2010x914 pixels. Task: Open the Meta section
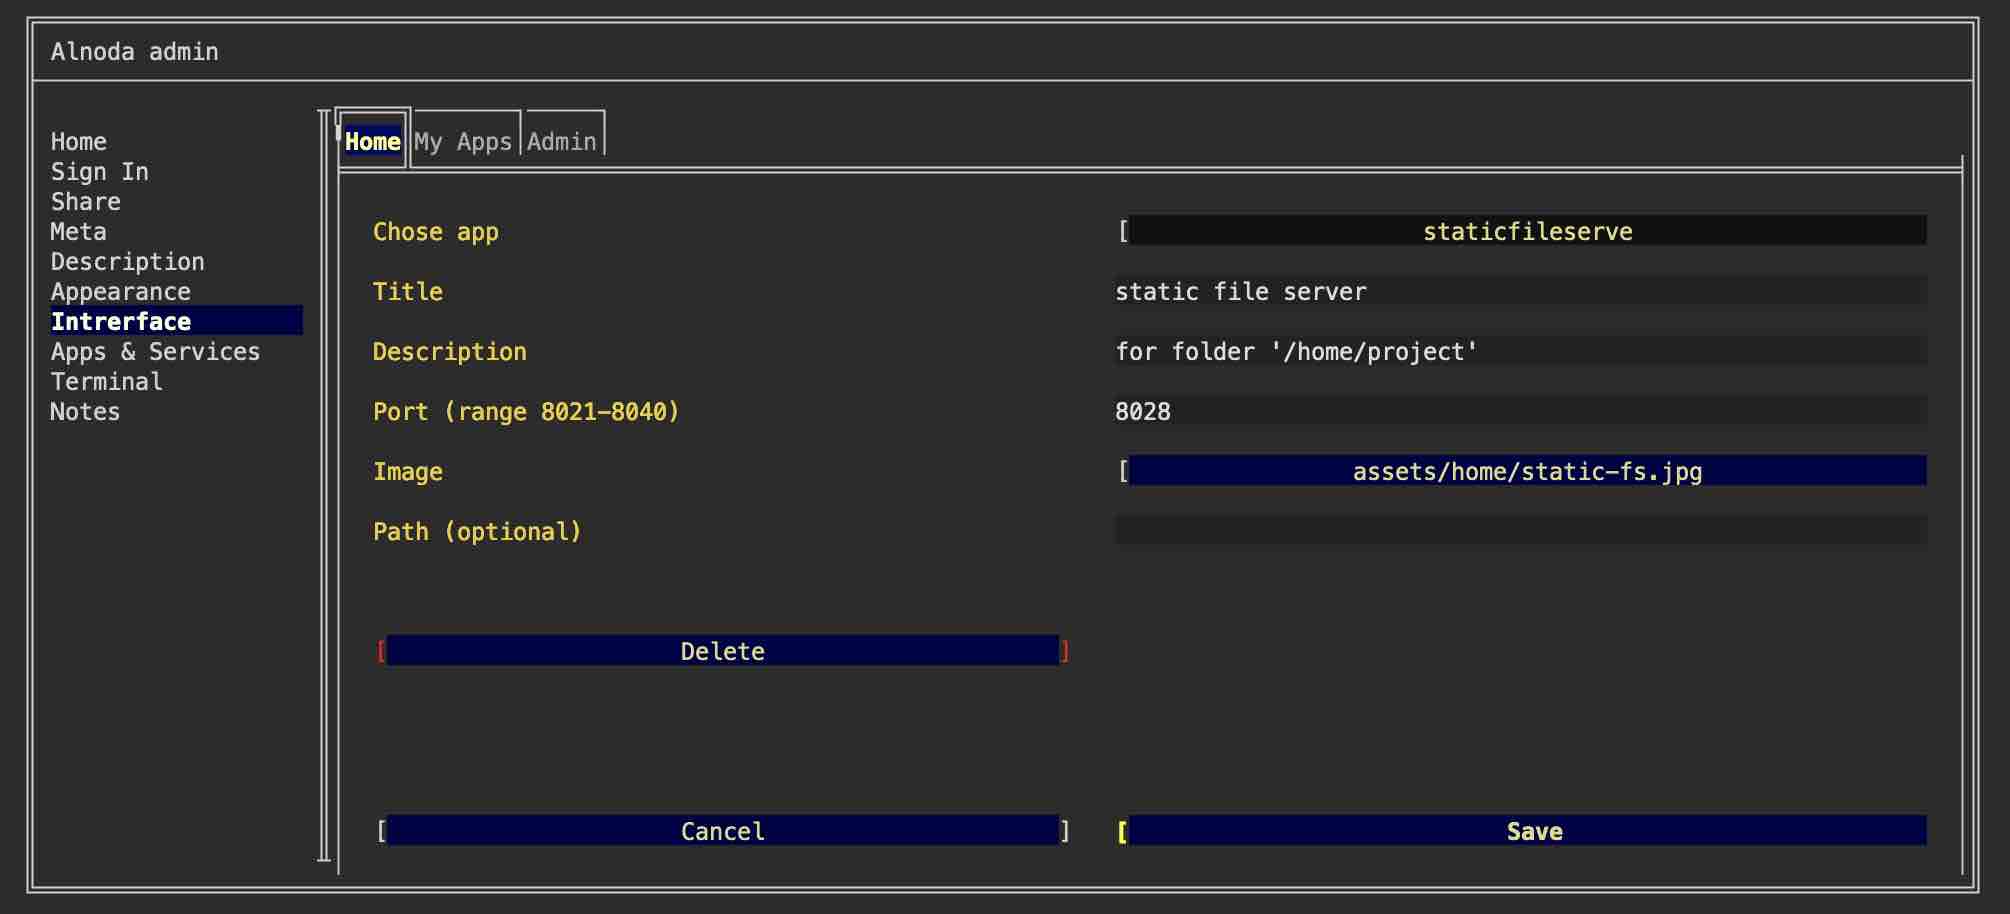pyautogui.click(x=79, y=232)
